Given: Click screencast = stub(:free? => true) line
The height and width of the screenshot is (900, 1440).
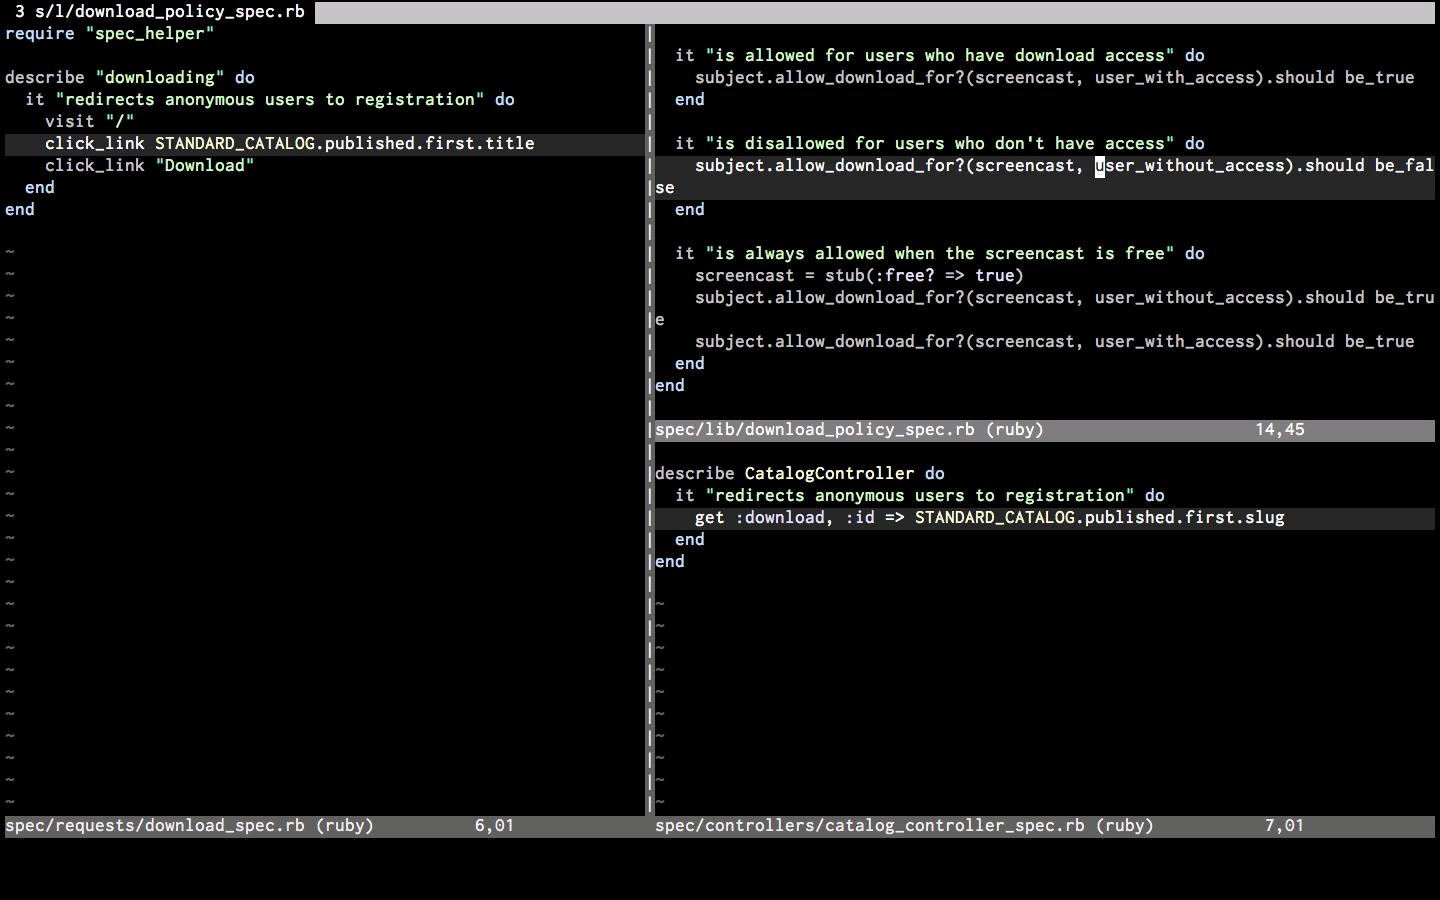Looking at the screenshot, I should point(860,276).
